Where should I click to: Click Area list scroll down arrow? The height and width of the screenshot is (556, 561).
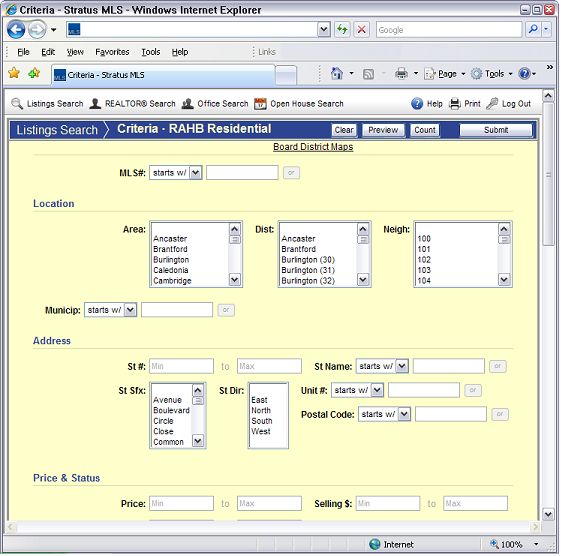[x=234, y=279]
